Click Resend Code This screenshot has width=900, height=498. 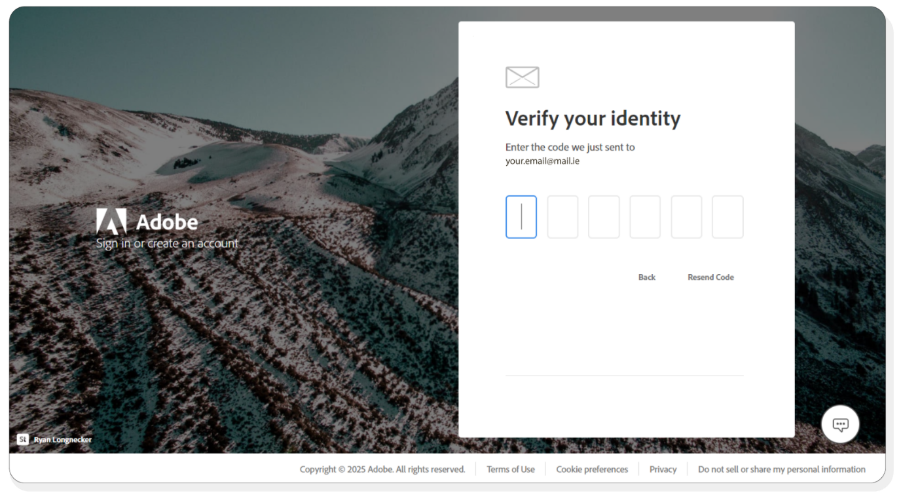[x=711, y=277]
